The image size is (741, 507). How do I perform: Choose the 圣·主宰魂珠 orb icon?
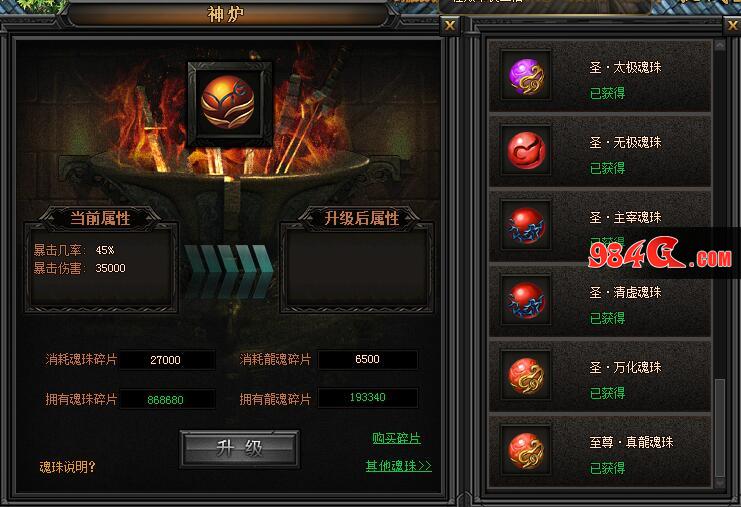click(x=526, y=225)
